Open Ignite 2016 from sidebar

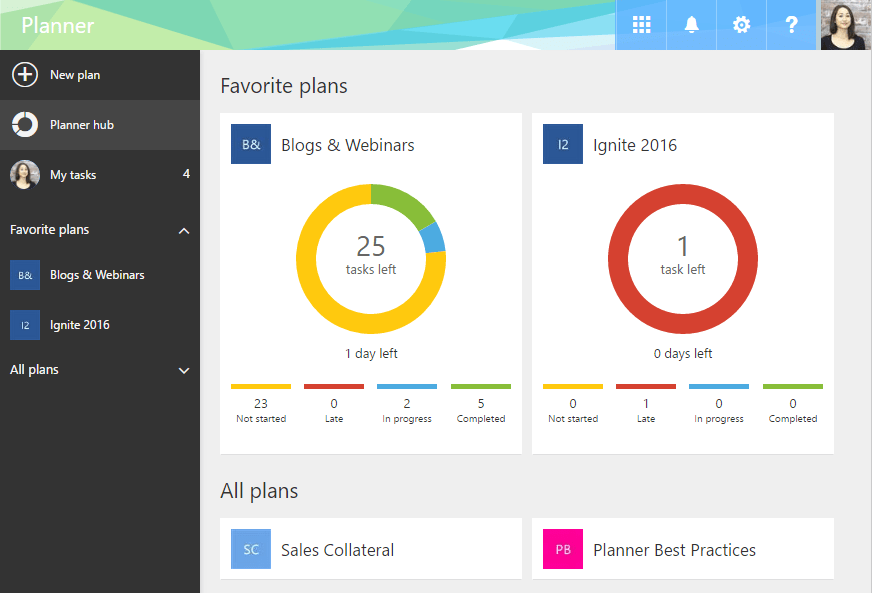[x=100, y=325]
